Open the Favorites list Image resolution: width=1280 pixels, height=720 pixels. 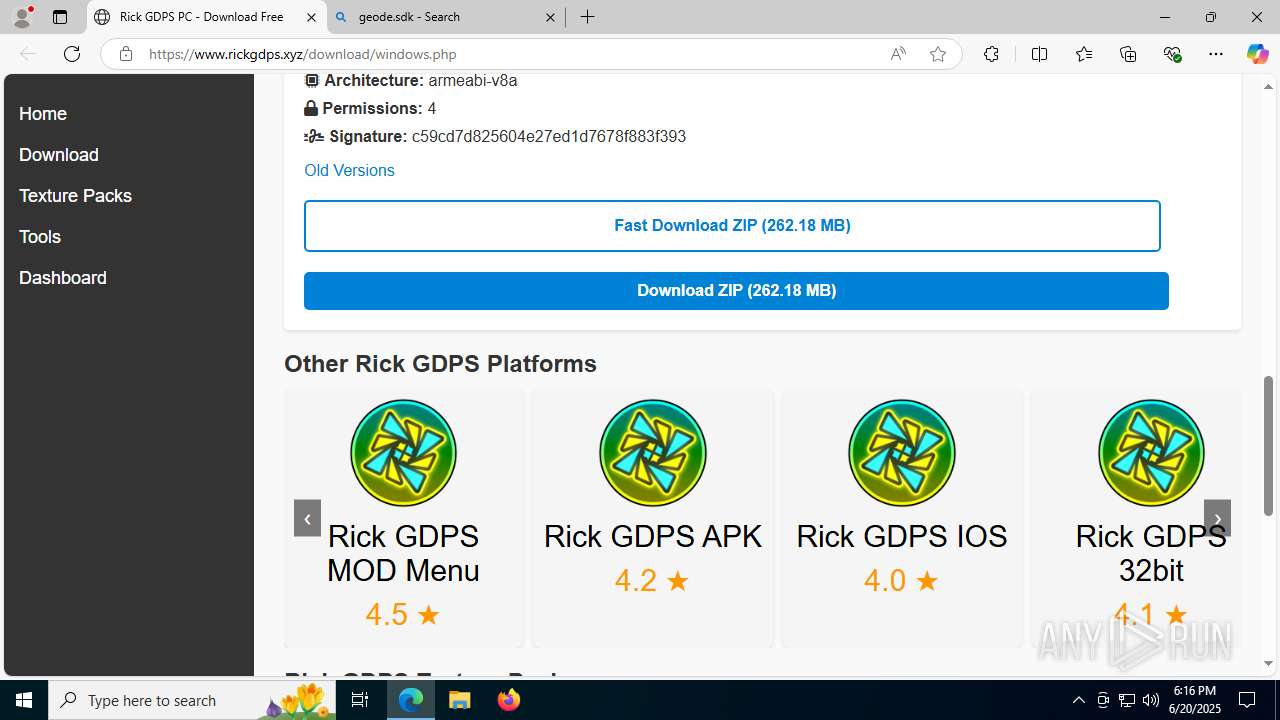pos(1084,54)
